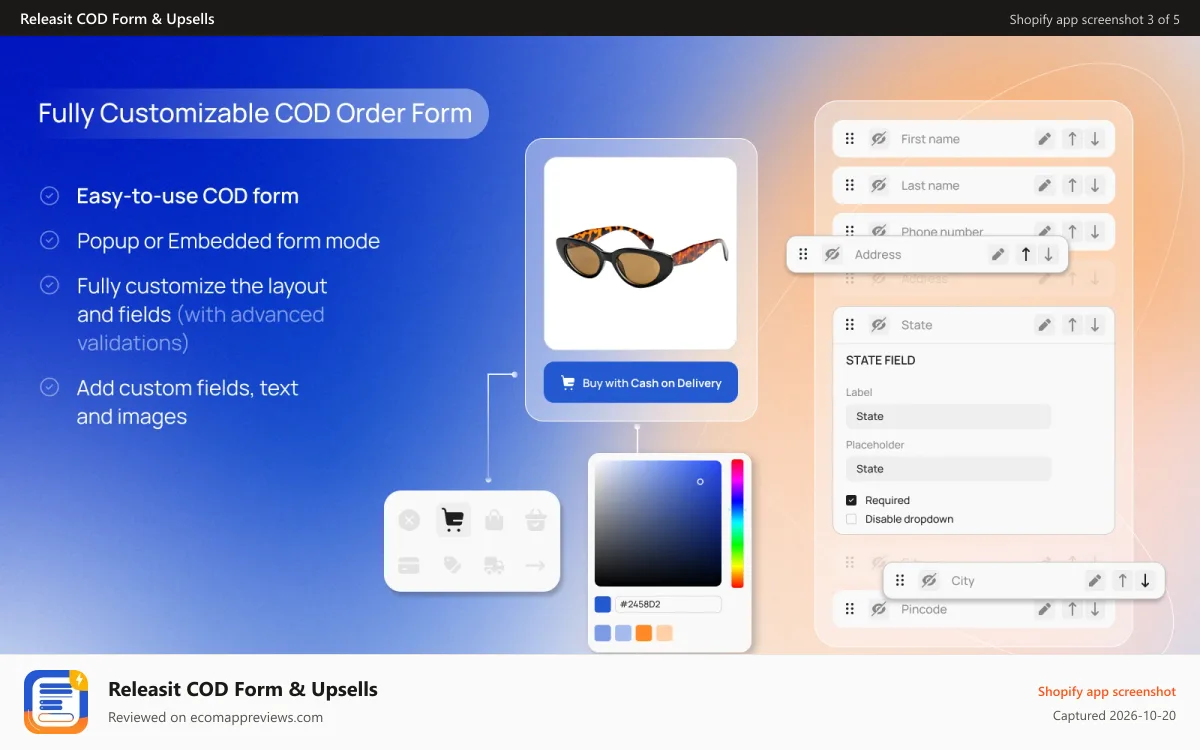Move the City field up
The image size is (1200, 750).
(1122, 580)
